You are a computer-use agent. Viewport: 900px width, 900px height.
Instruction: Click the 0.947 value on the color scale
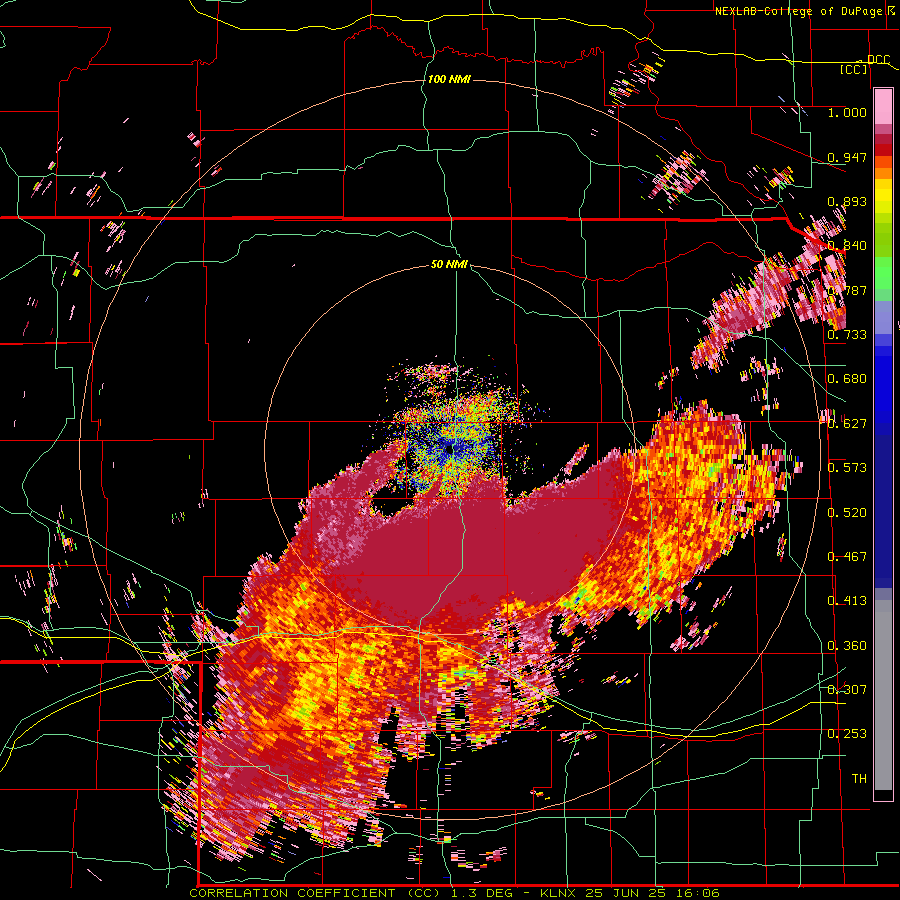click(x=847, y=157)
